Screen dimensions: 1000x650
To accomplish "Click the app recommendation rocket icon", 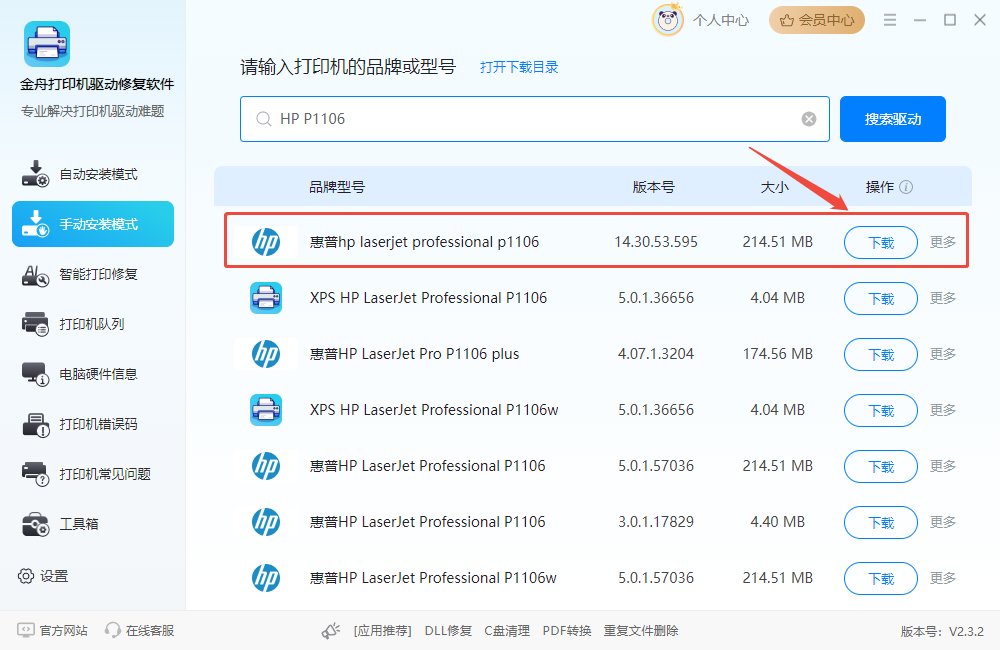I will tap(330, 631).
